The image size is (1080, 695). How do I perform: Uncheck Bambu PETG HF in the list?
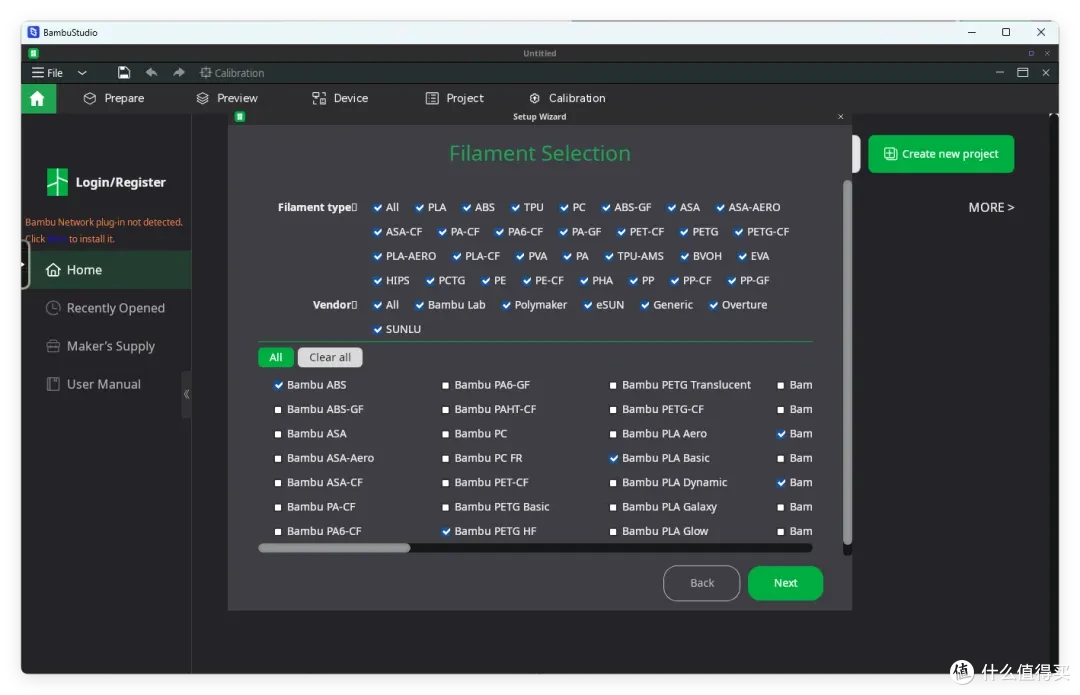point(446,531)
